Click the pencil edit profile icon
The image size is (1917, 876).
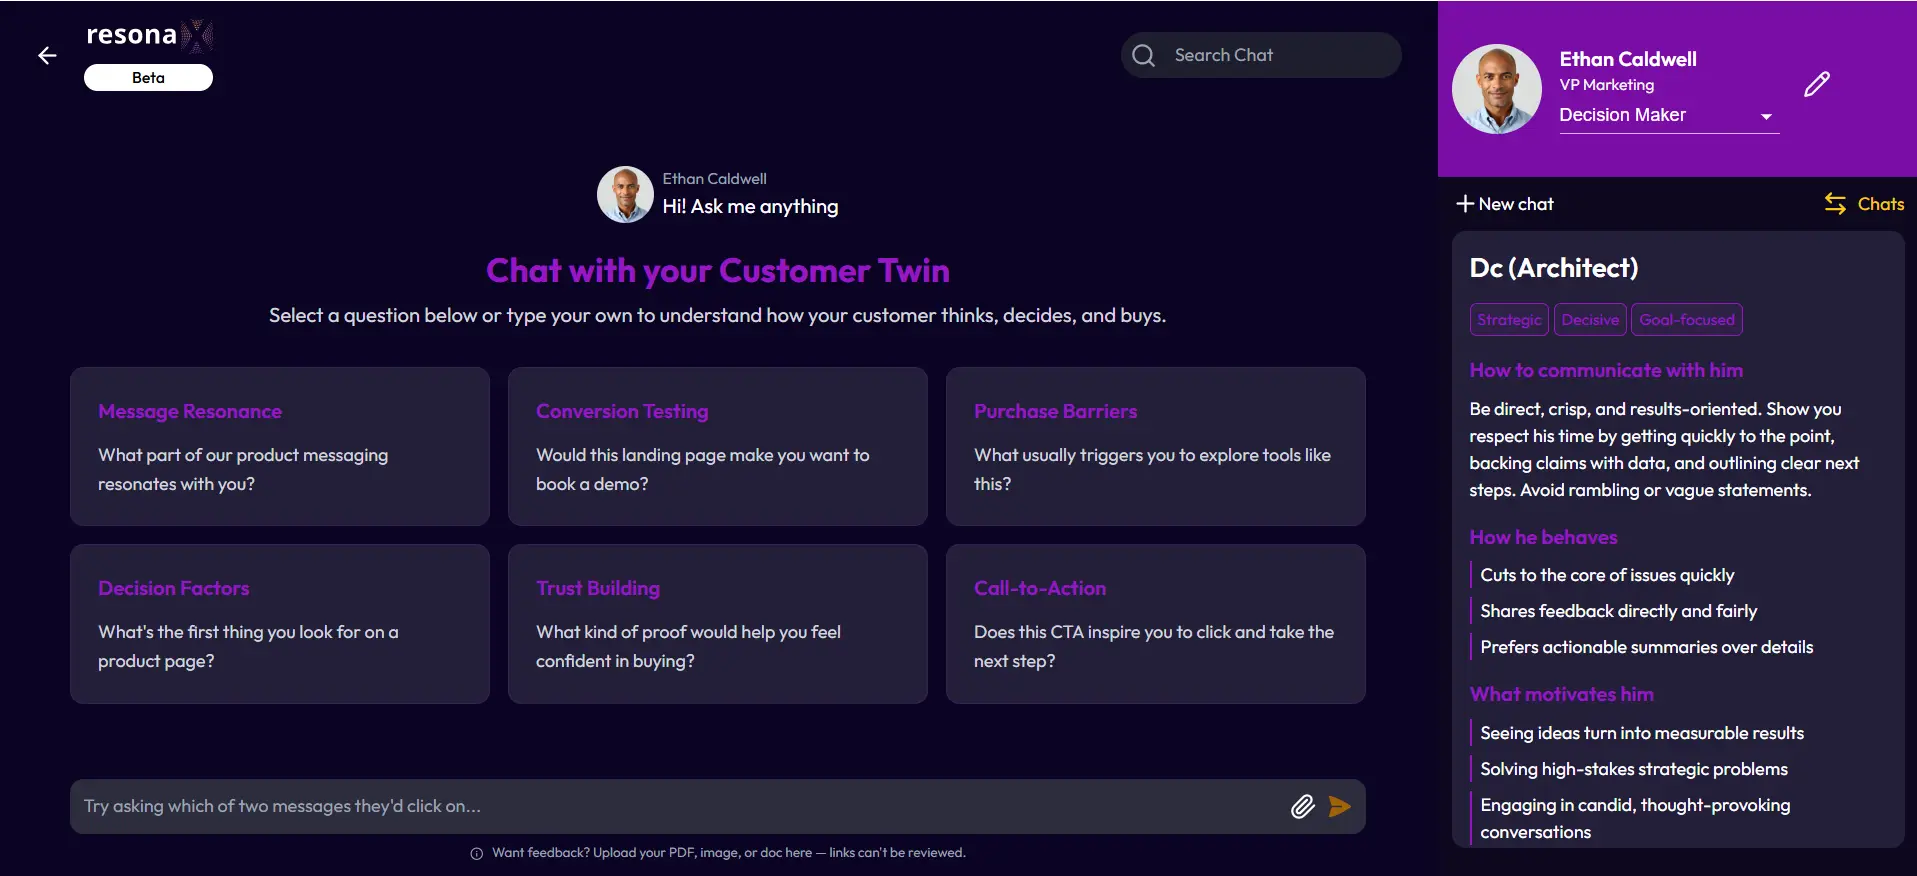(1817, 85)
